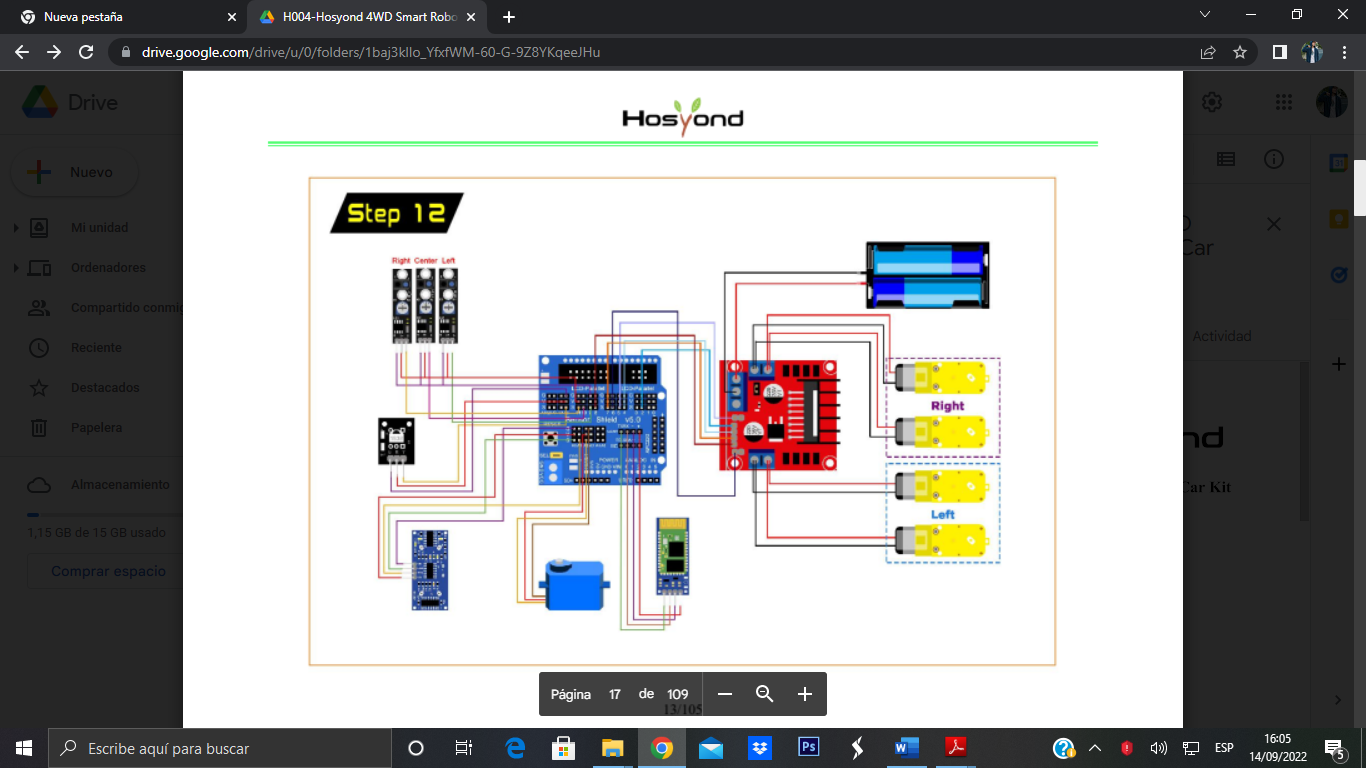Click the zoom out minus icon
The image size is (1366, 768).
[725, 694]
